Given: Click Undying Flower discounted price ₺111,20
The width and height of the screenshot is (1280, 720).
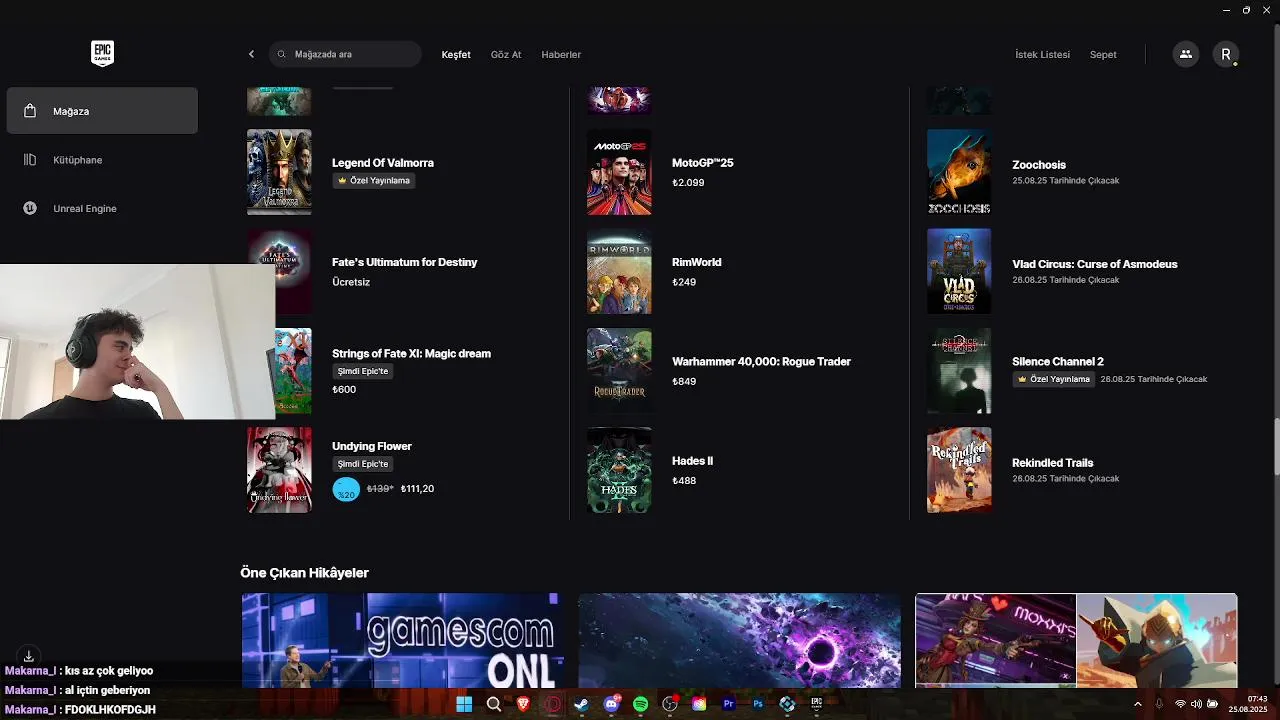Looking at the screenshot, I should tap(417, 489).
